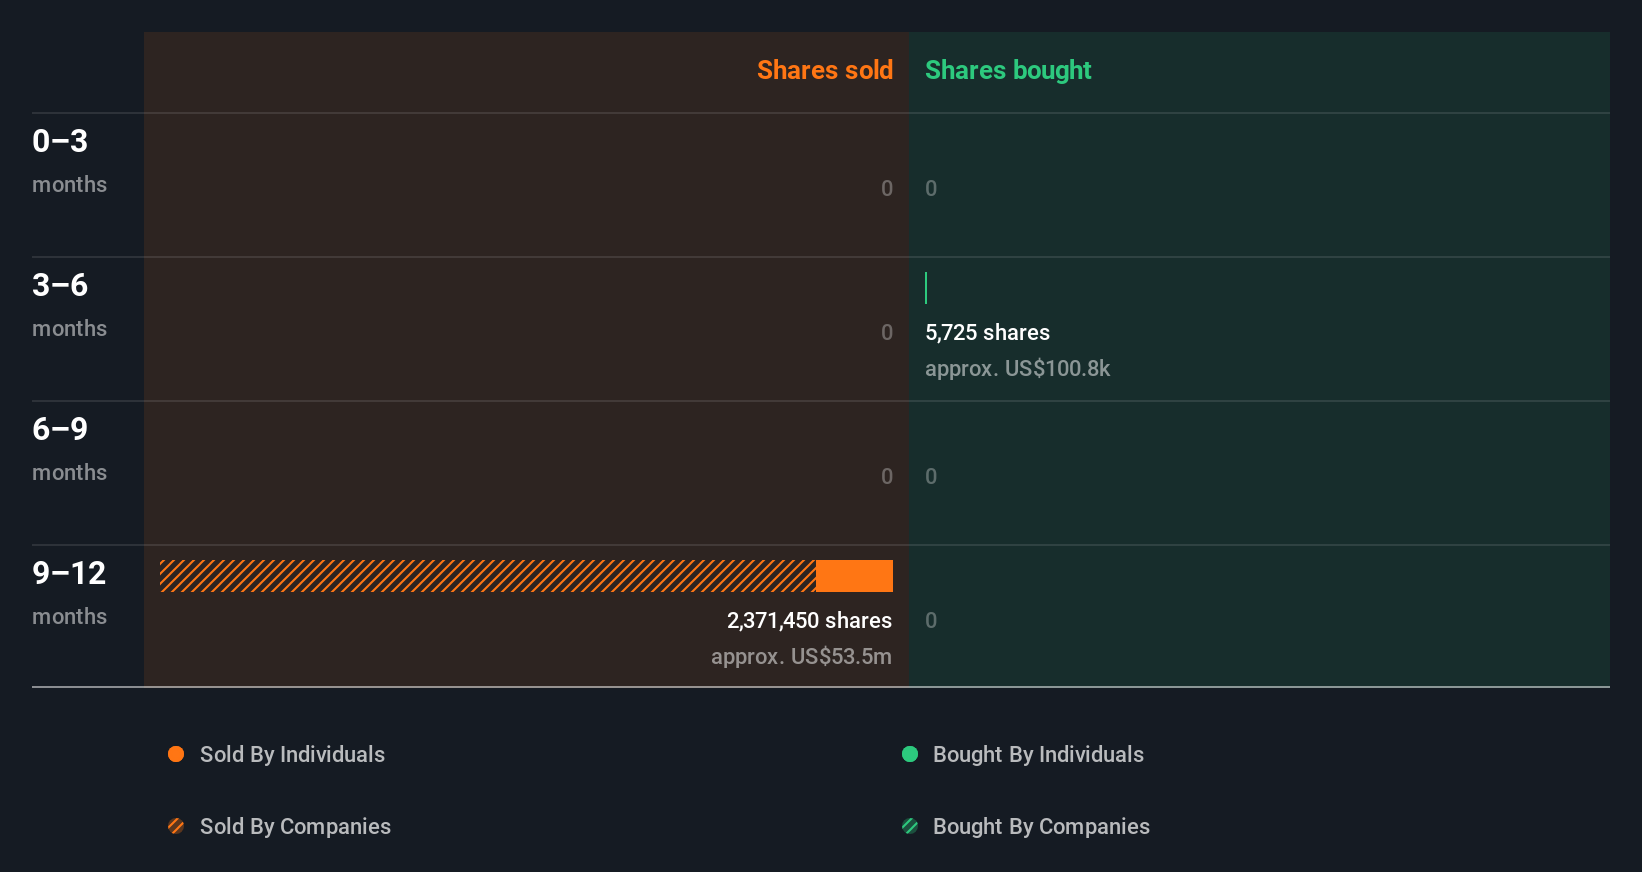
Task: Select the 3–6 months row label
Action: (69, 305)
